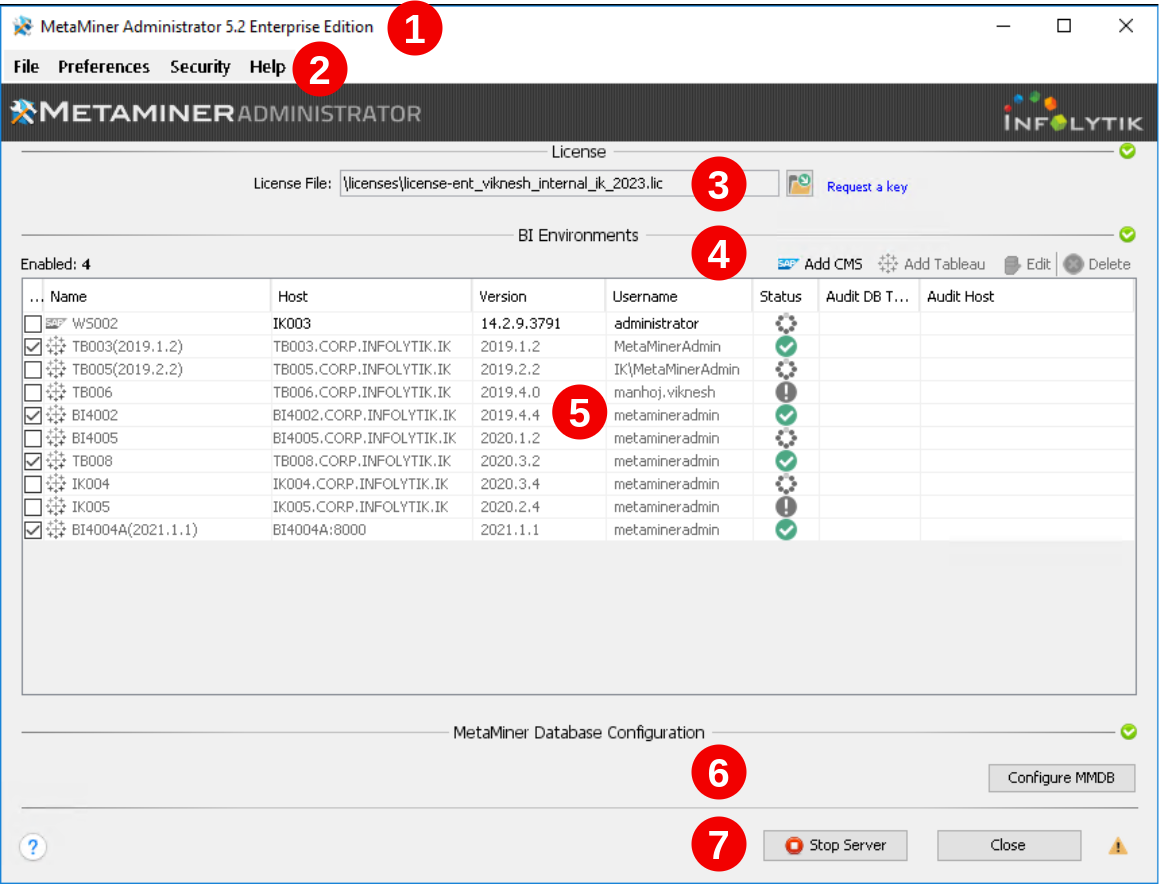Enable the IK004 environment checkbox
This screenshot has height=885, width=1160.
33,484
